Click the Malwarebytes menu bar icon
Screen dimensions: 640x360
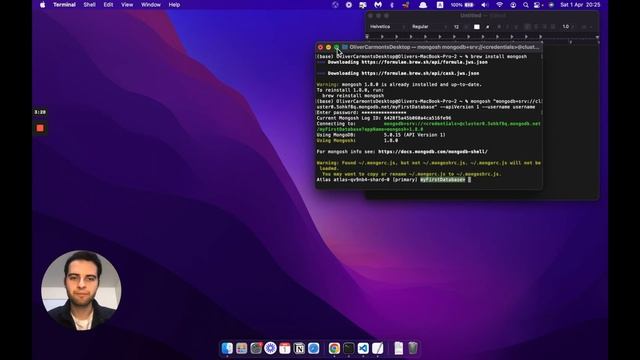[378, 5]
